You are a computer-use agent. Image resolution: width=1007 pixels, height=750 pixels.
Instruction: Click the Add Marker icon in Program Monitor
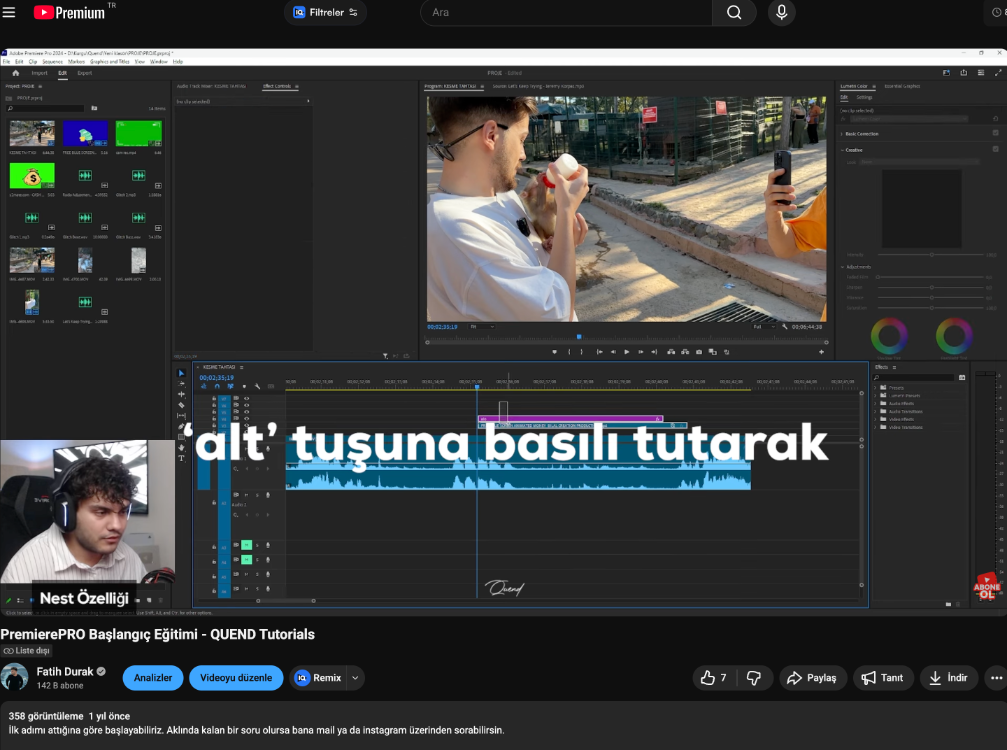pyautogui.click(x=554, y=352)
